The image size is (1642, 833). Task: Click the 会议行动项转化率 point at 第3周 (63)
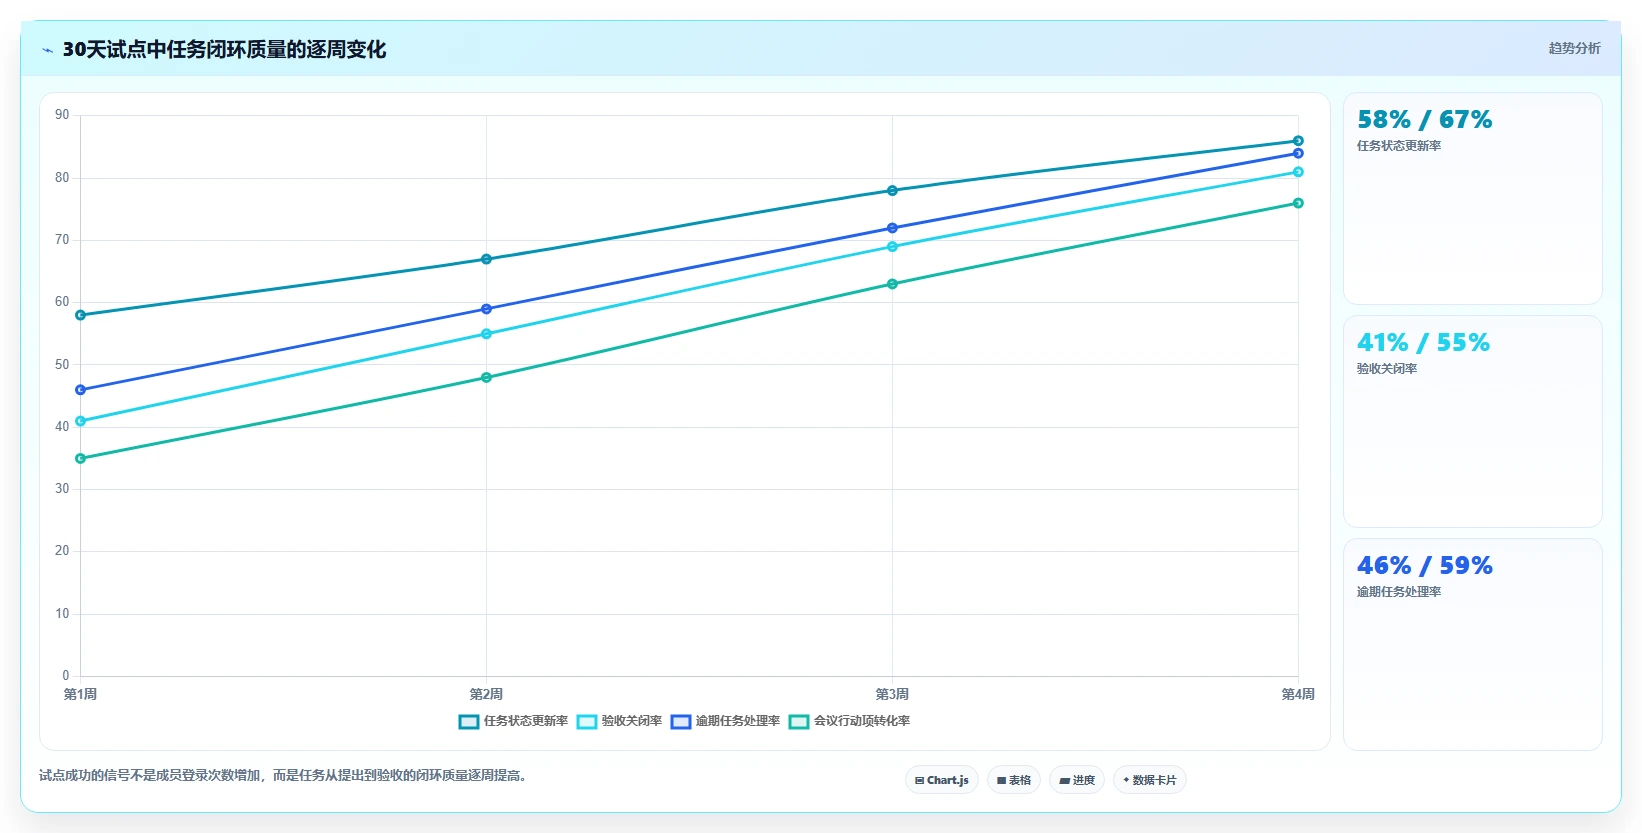893,284
